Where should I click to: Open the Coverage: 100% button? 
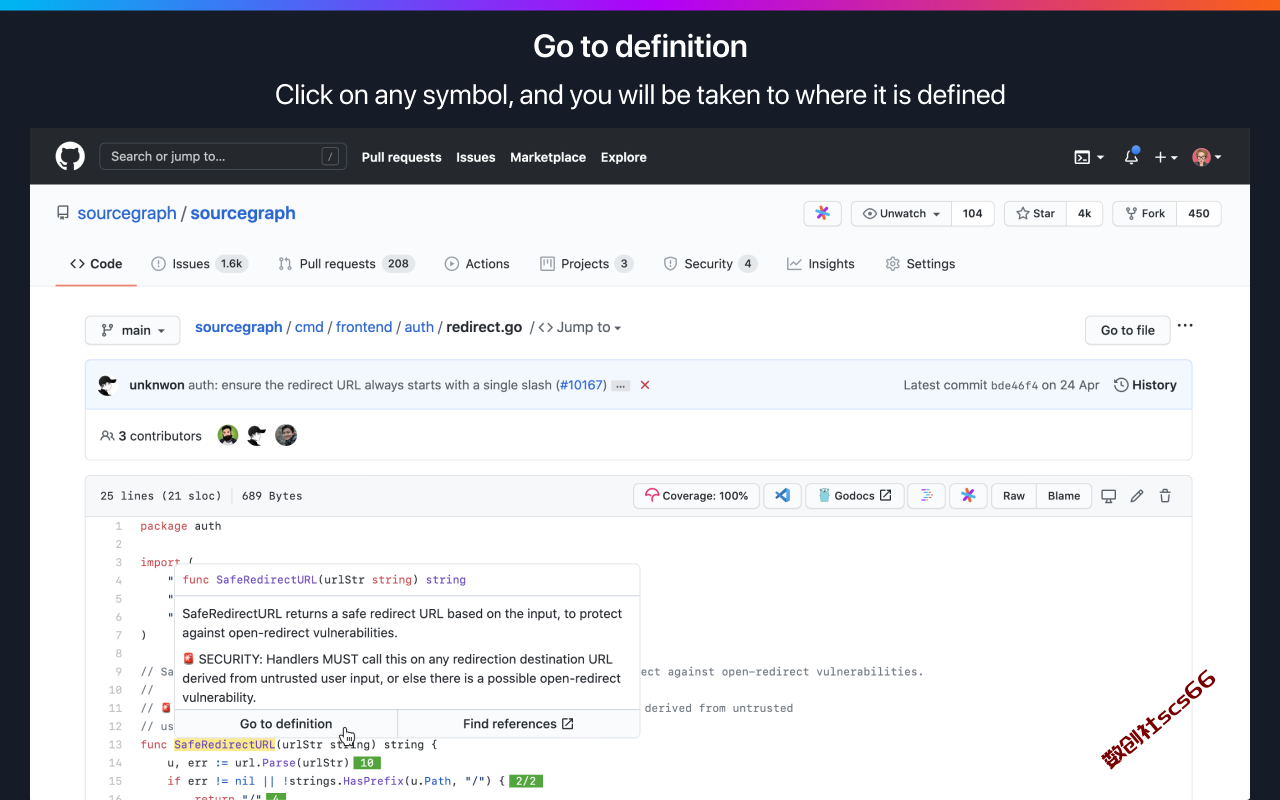pyautogui.click(x=697, y=496)
